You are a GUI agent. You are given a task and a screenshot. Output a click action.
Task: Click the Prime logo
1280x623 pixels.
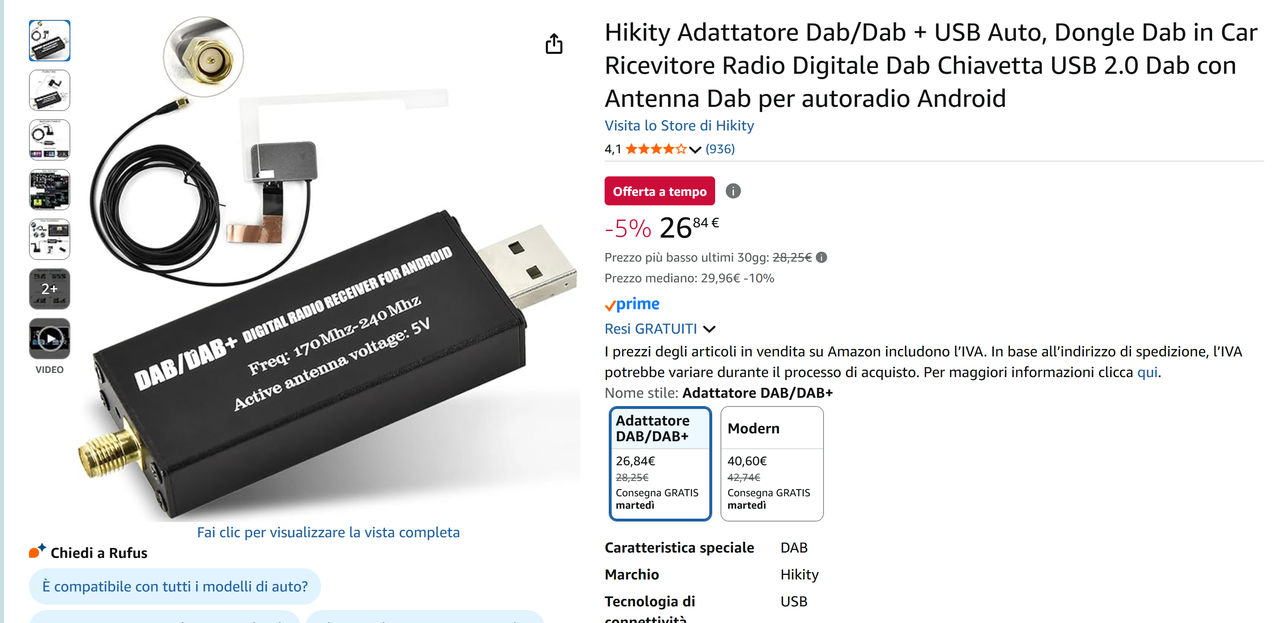[632, 304]
